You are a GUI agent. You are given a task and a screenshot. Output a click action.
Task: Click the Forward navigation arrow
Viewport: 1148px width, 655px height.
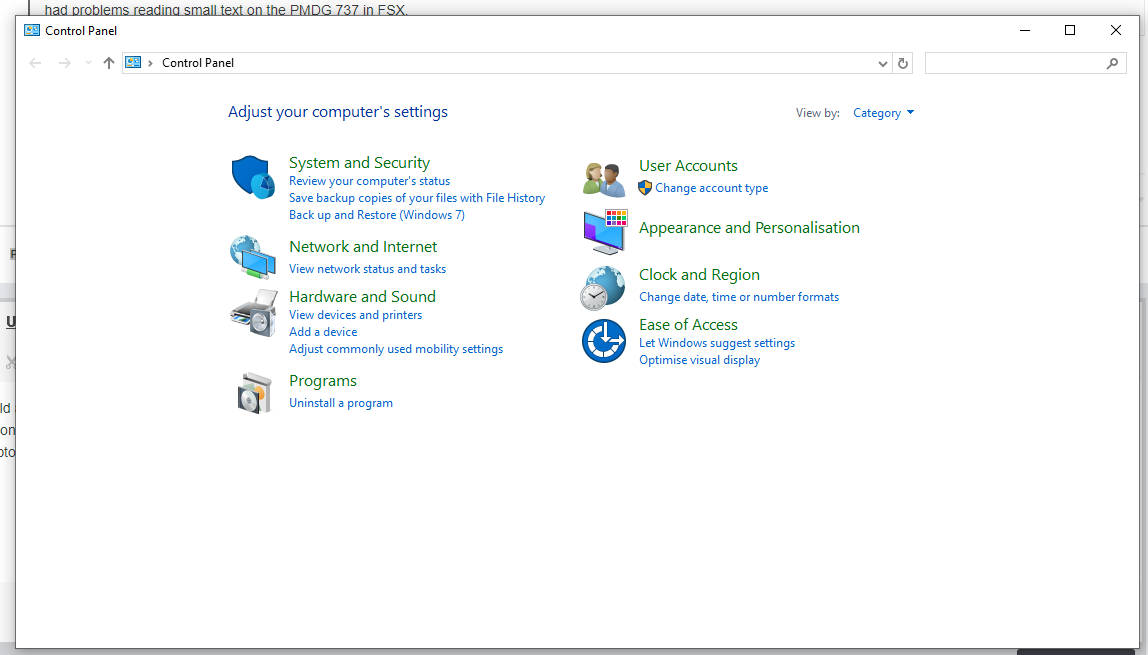64,63
